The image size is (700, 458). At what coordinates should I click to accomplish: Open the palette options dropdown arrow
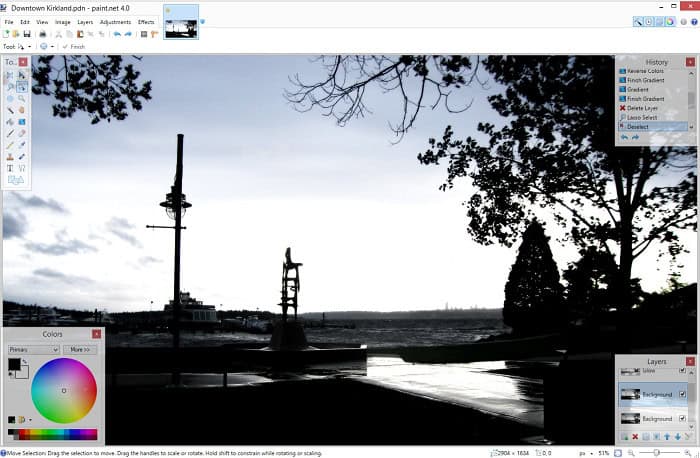tap(30, 420)
